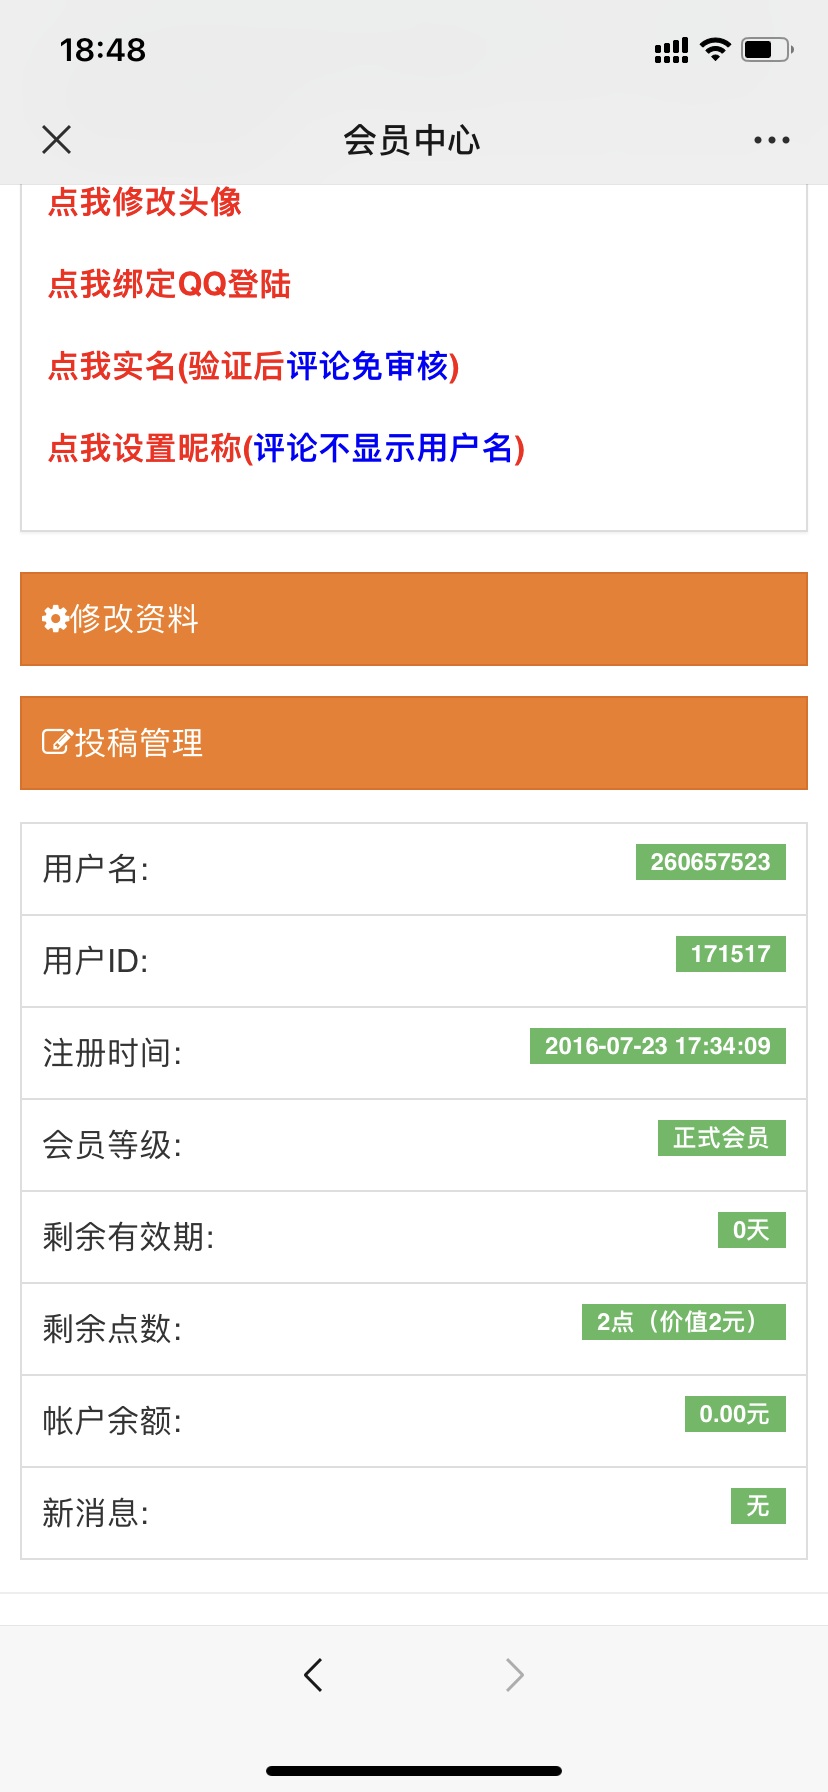Tap the forward chevron at the bottom
Image resolution: width=828 pixels, height=1792 pixels.
coord(513,1674)
